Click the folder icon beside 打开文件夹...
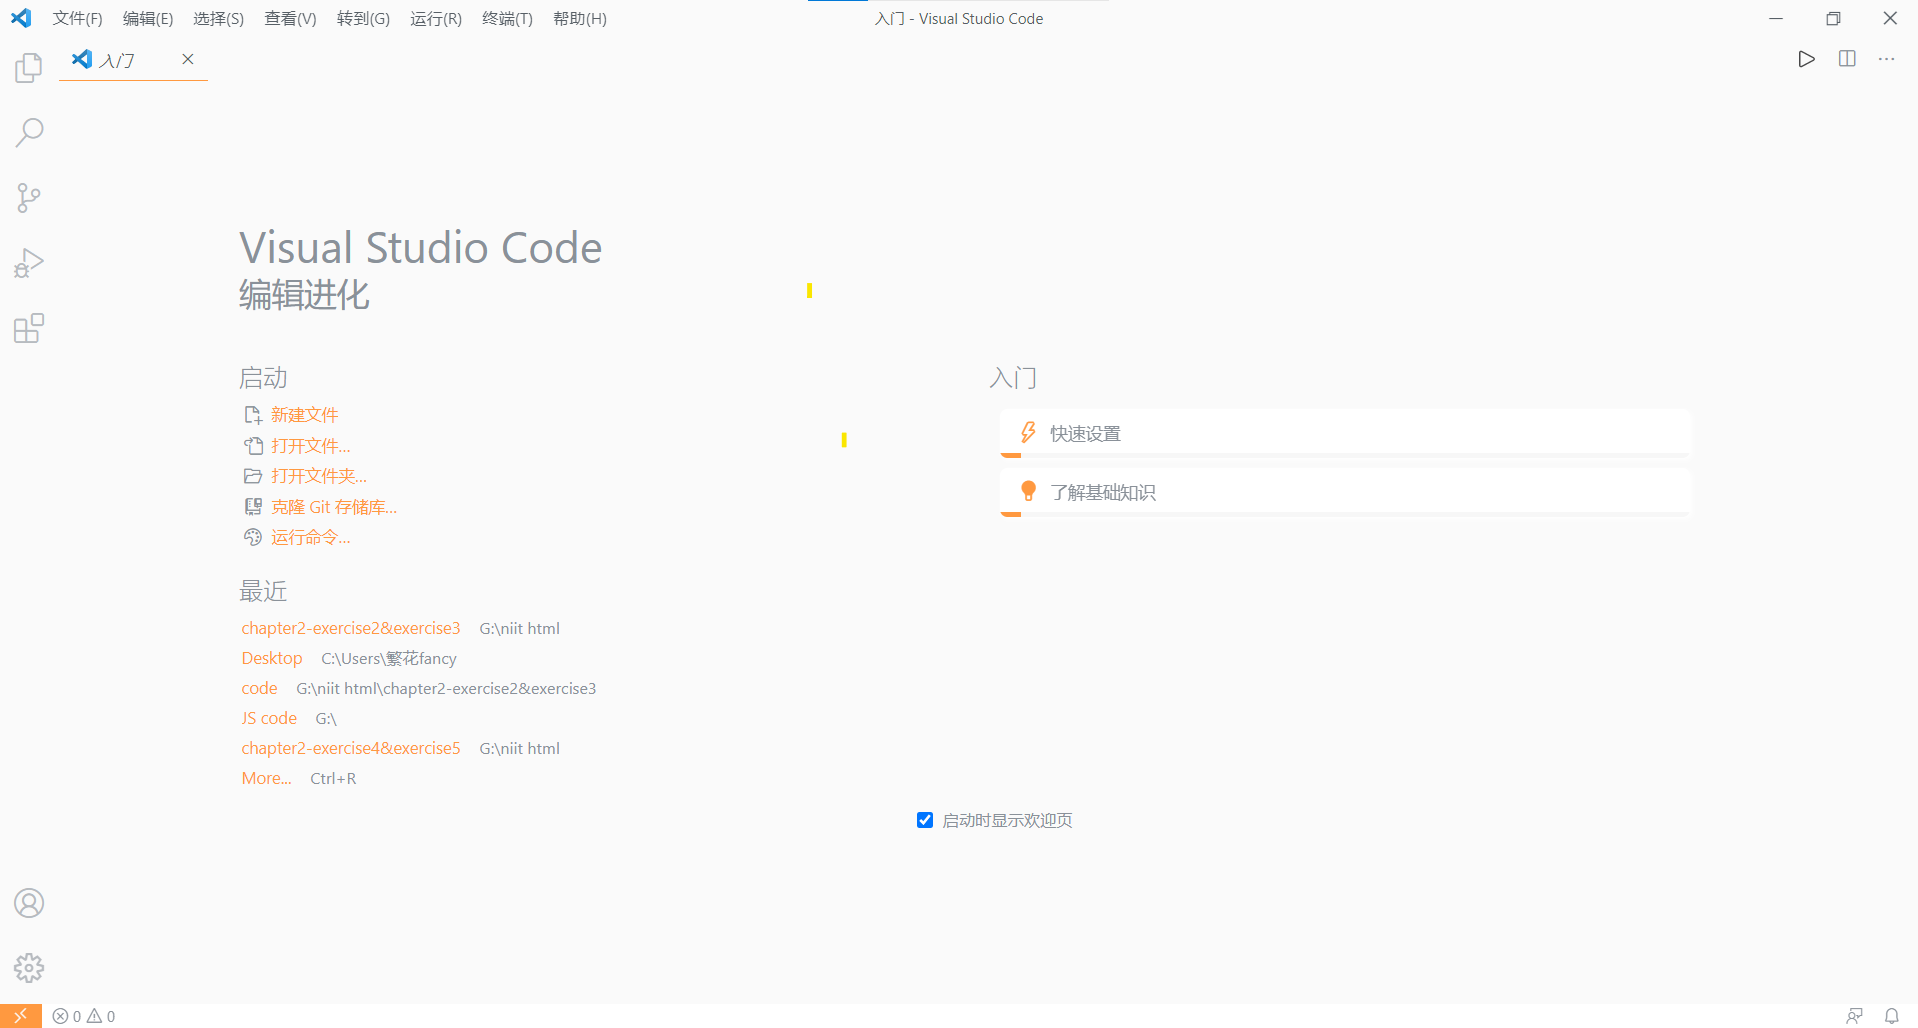1918x1028 pixels. 253,476
